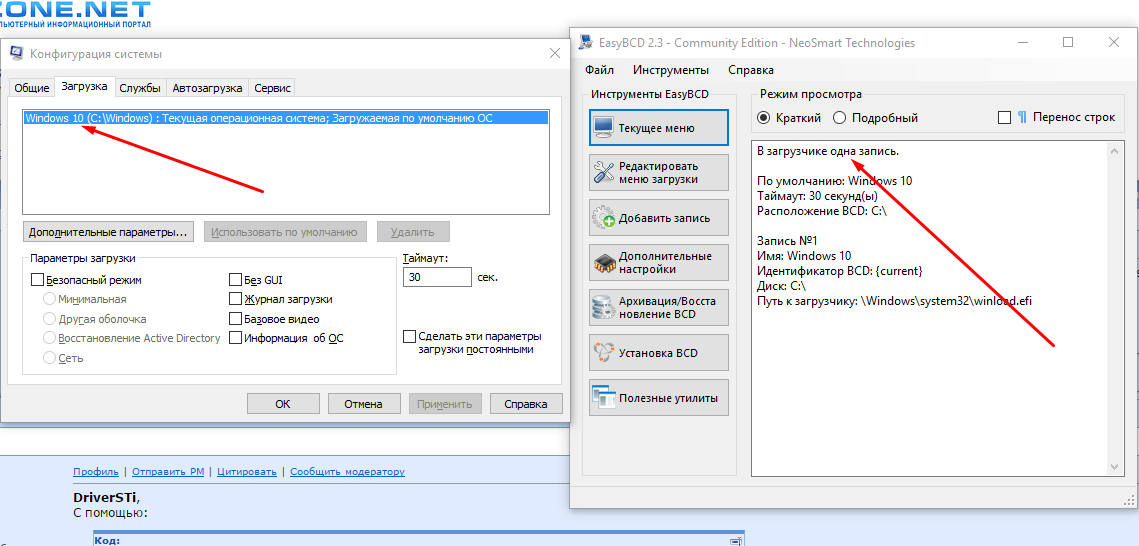Switch to the Автозагрузка tab

click(x=207, y=88)
